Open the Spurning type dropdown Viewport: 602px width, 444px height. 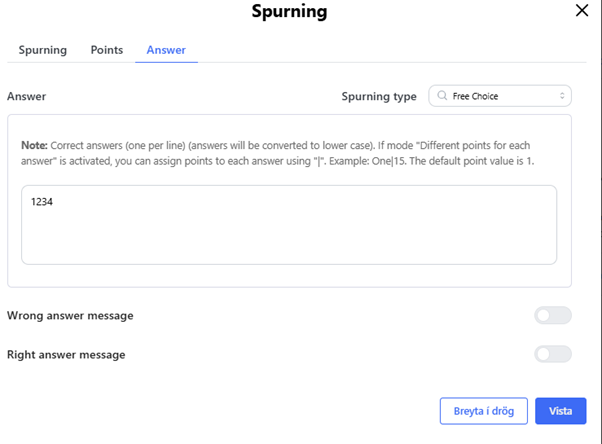pos(500,96)
